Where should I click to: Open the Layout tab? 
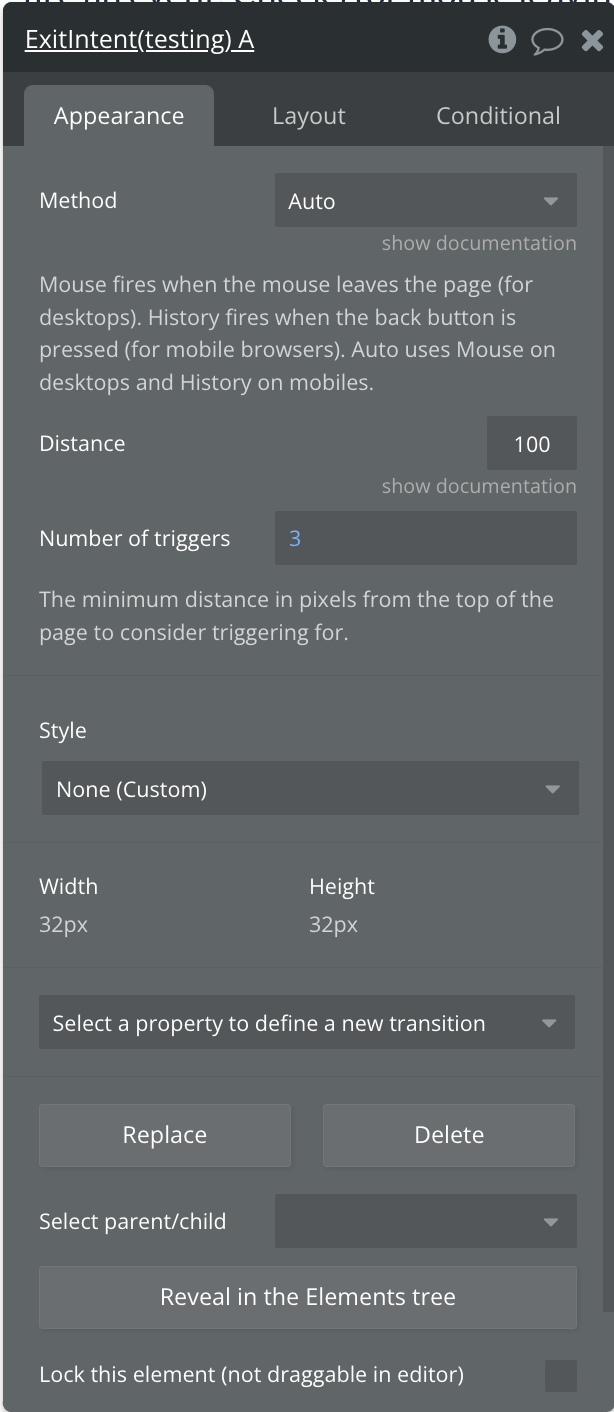coord(308,116)
